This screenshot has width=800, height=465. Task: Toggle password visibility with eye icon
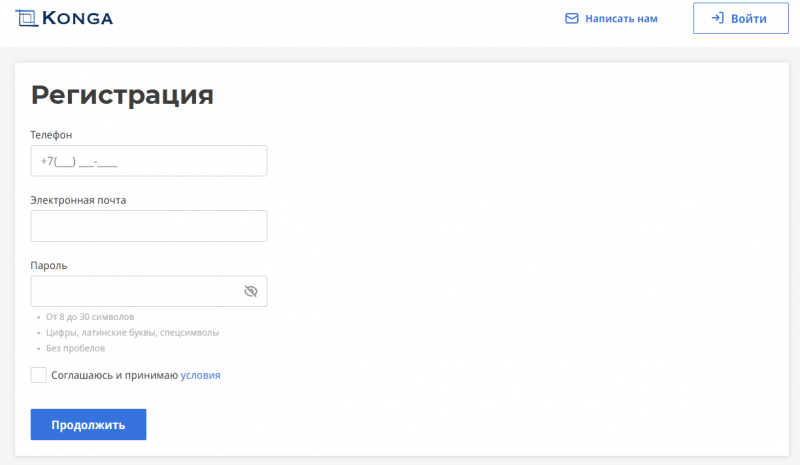pos(251,291)
